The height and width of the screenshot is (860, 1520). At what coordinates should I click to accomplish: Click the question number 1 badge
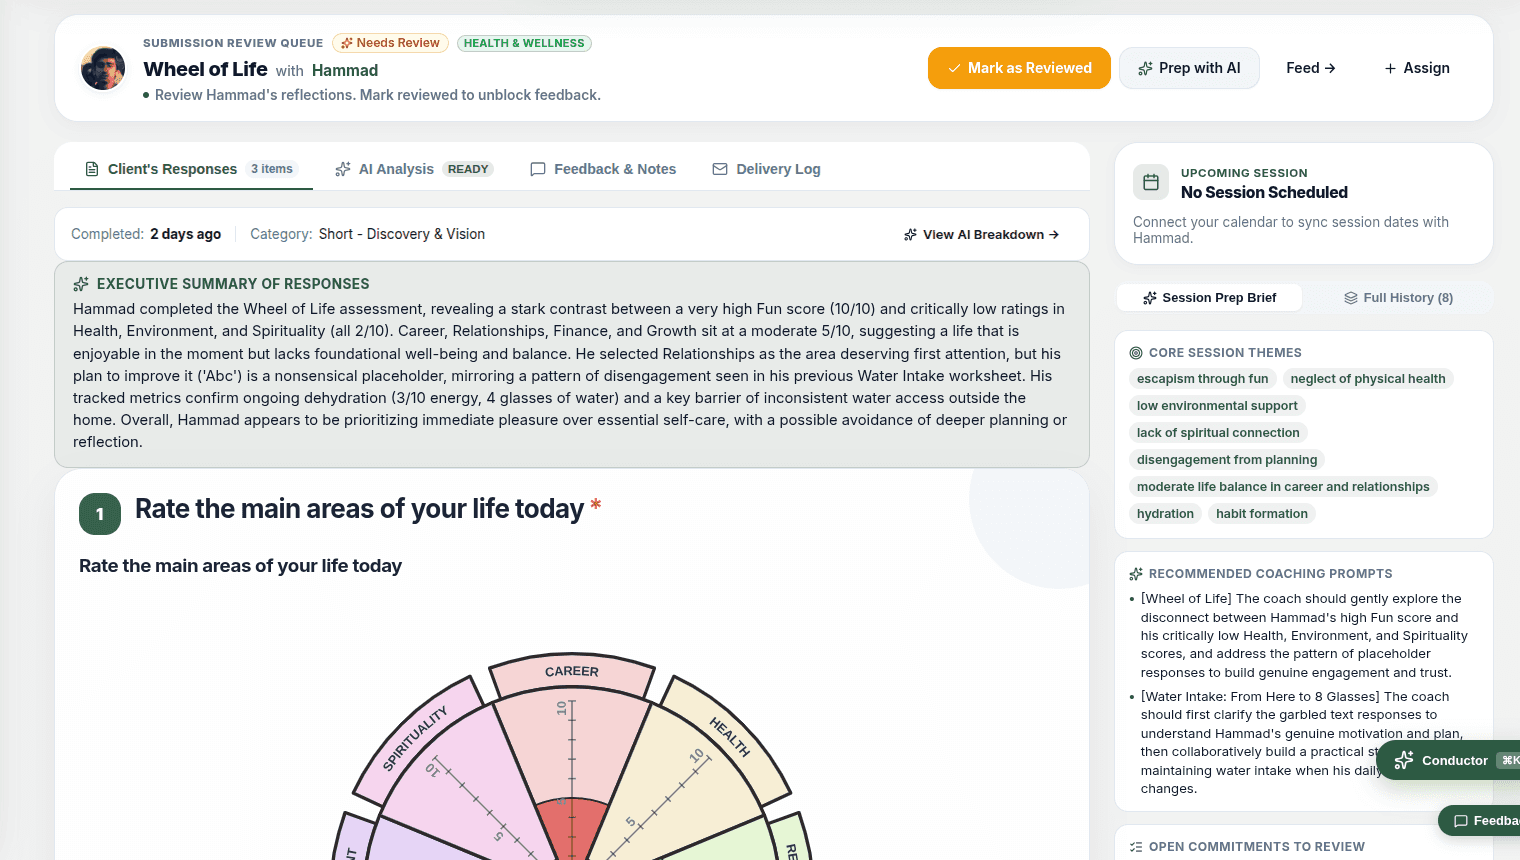100,514
